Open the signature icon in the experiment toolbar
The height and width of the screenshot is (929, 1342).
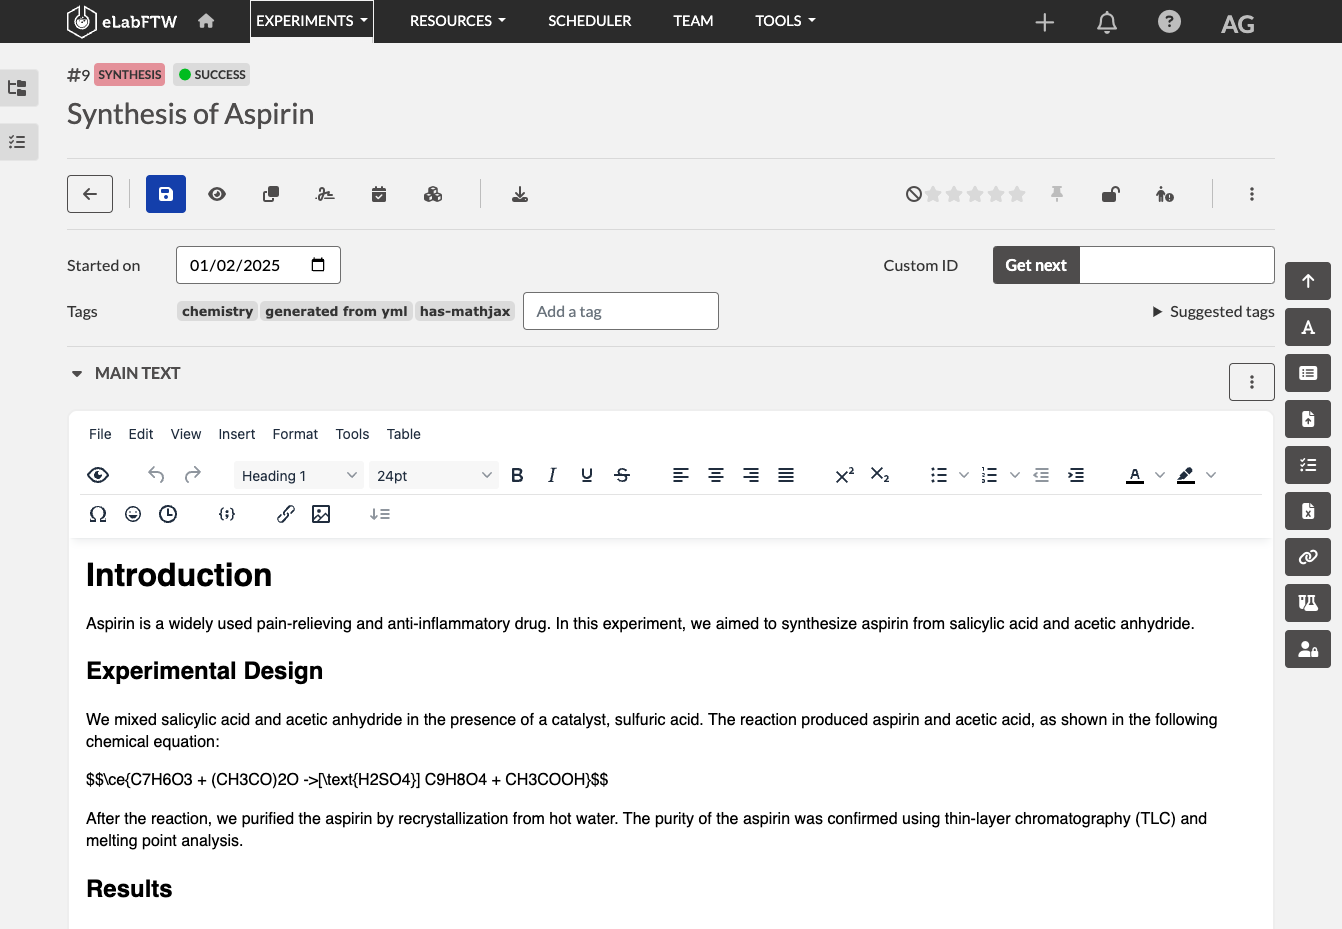click(325, 194)
